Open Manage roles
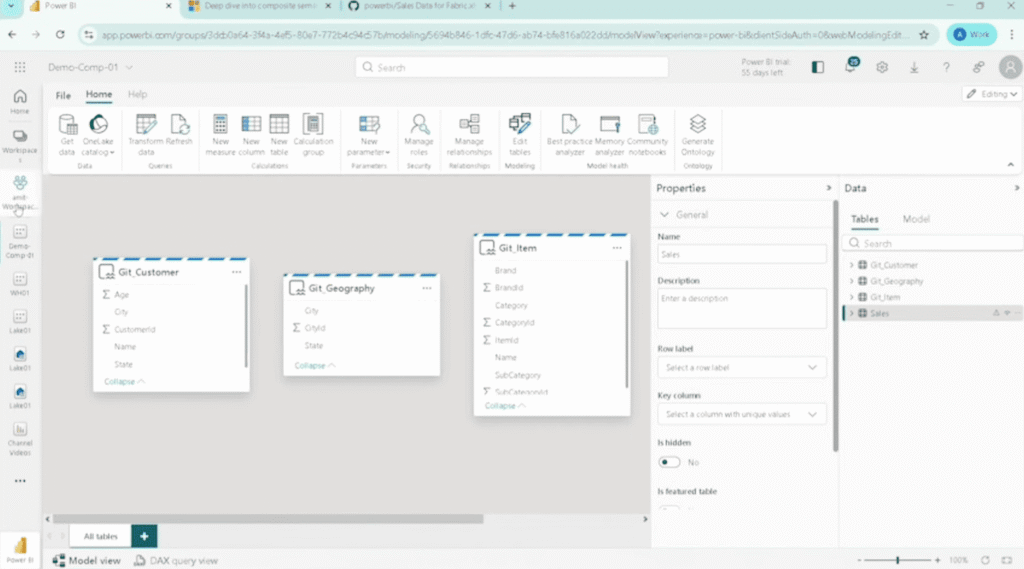The height and width of the screenshot is (569, 1024). coord(419,135)
